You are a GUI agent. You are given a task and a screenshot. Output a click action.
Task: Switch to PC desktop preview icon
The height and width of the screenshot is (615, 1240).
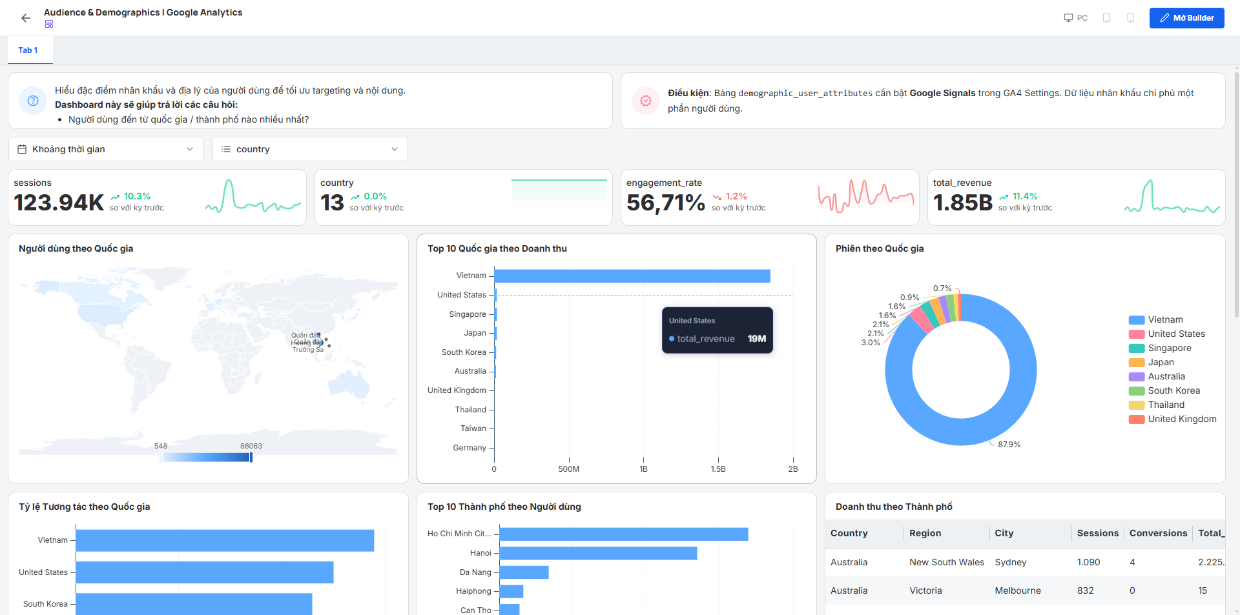1069,18
